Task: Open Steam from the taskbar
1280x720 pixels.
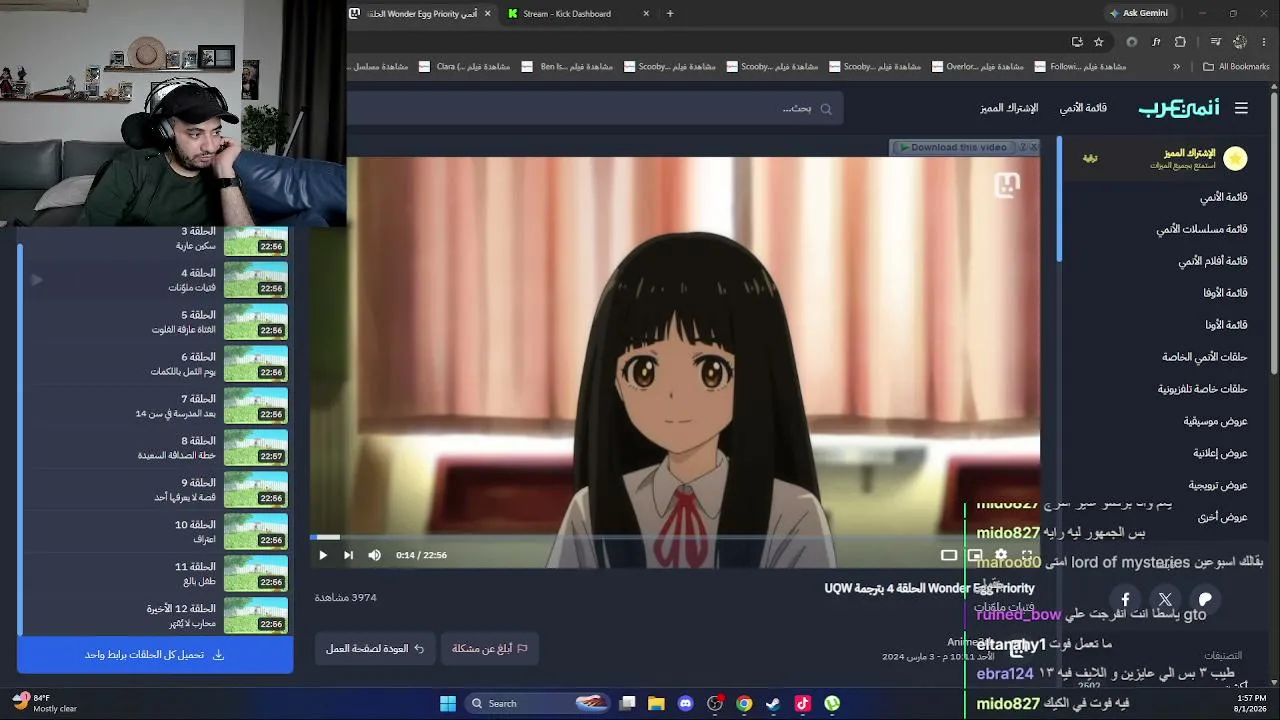Action: point(773,703)
